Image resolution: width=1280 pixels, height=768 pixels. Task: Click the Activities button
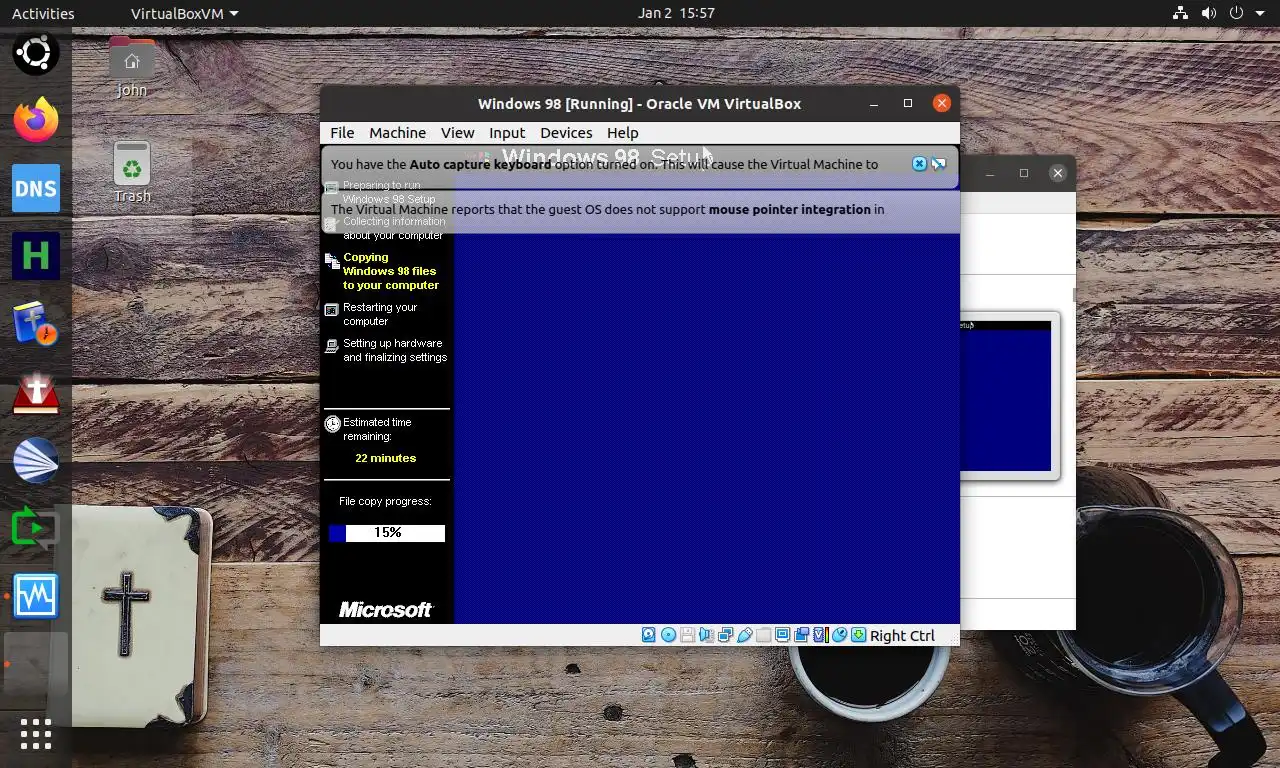pos(43,13)
